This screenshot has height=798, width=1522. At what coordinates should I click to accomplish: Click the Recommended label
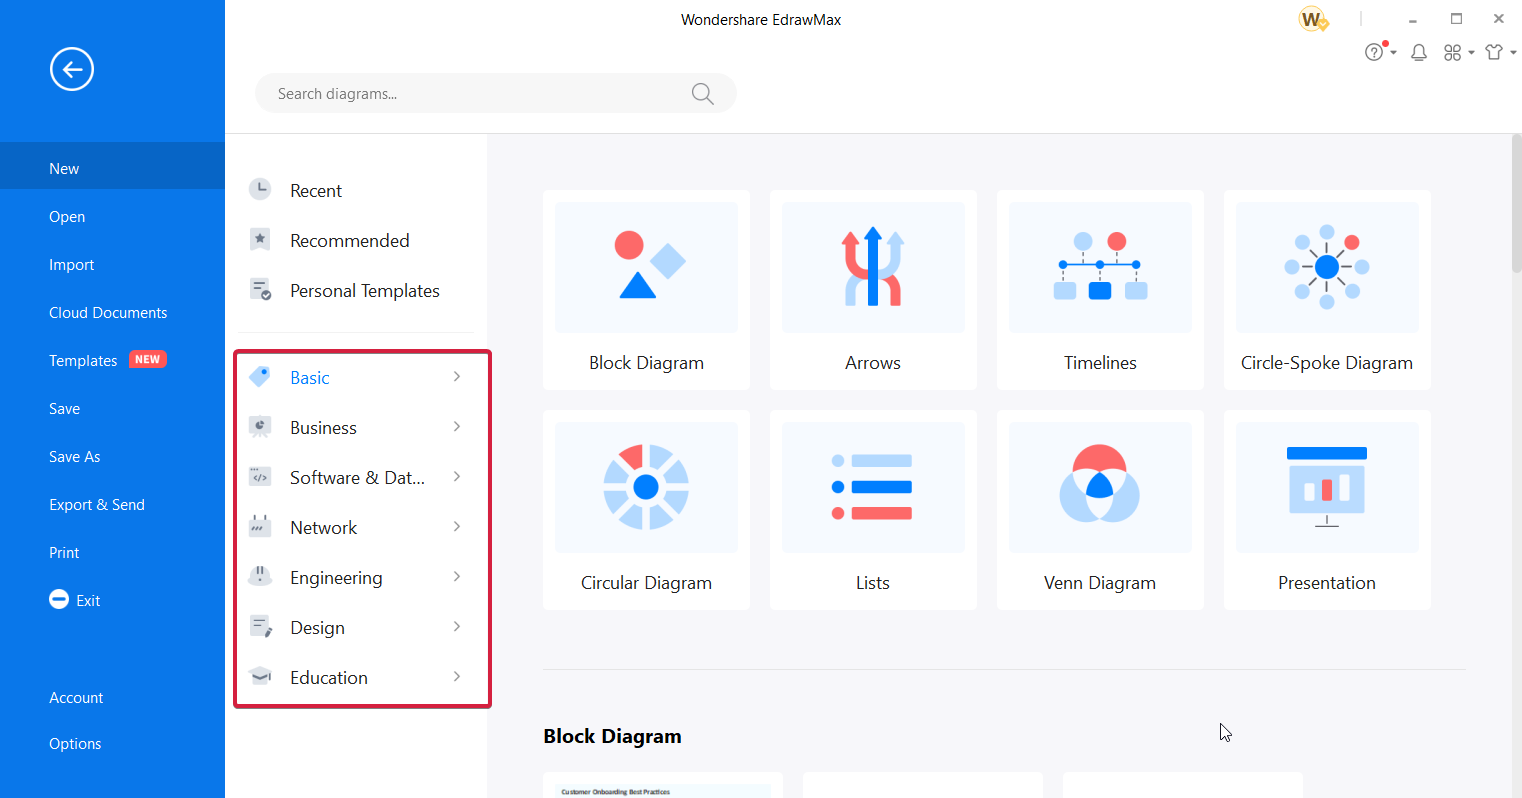pyautogui.click(x=350, y=240)
